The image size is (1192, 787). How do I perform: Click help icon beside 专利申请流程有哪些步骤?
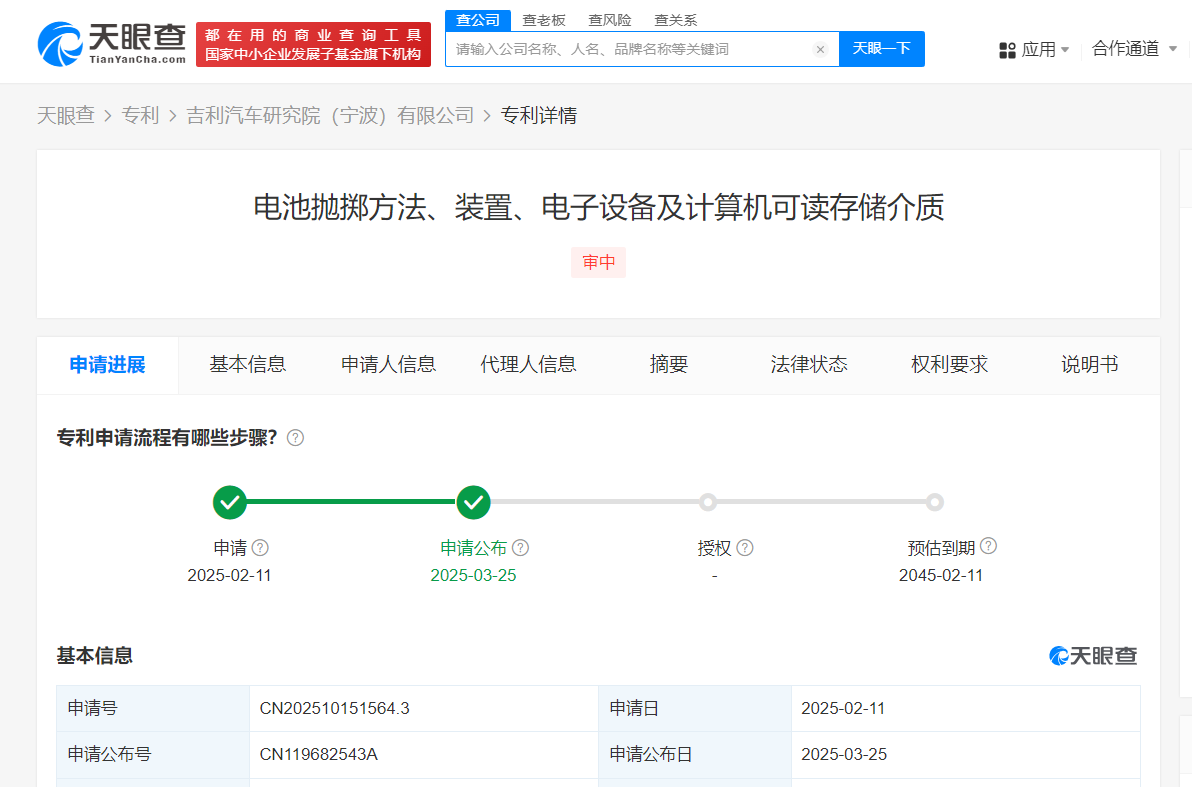[295, 438]
